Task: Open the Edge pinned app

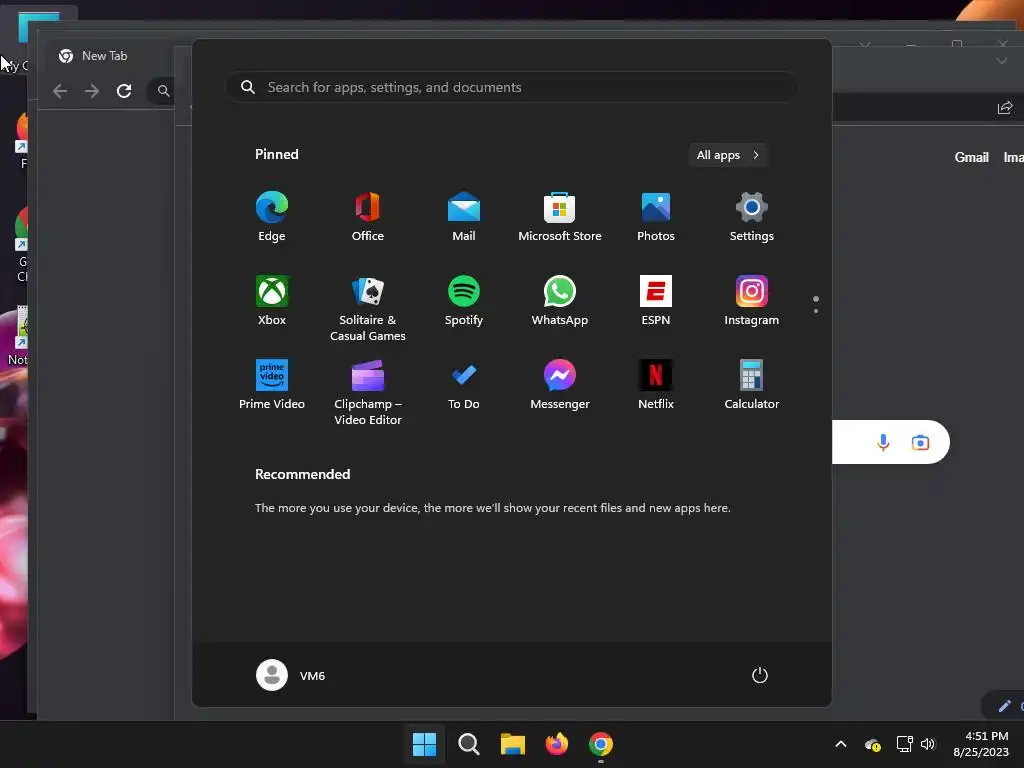Action: click(x=272, y=217)
